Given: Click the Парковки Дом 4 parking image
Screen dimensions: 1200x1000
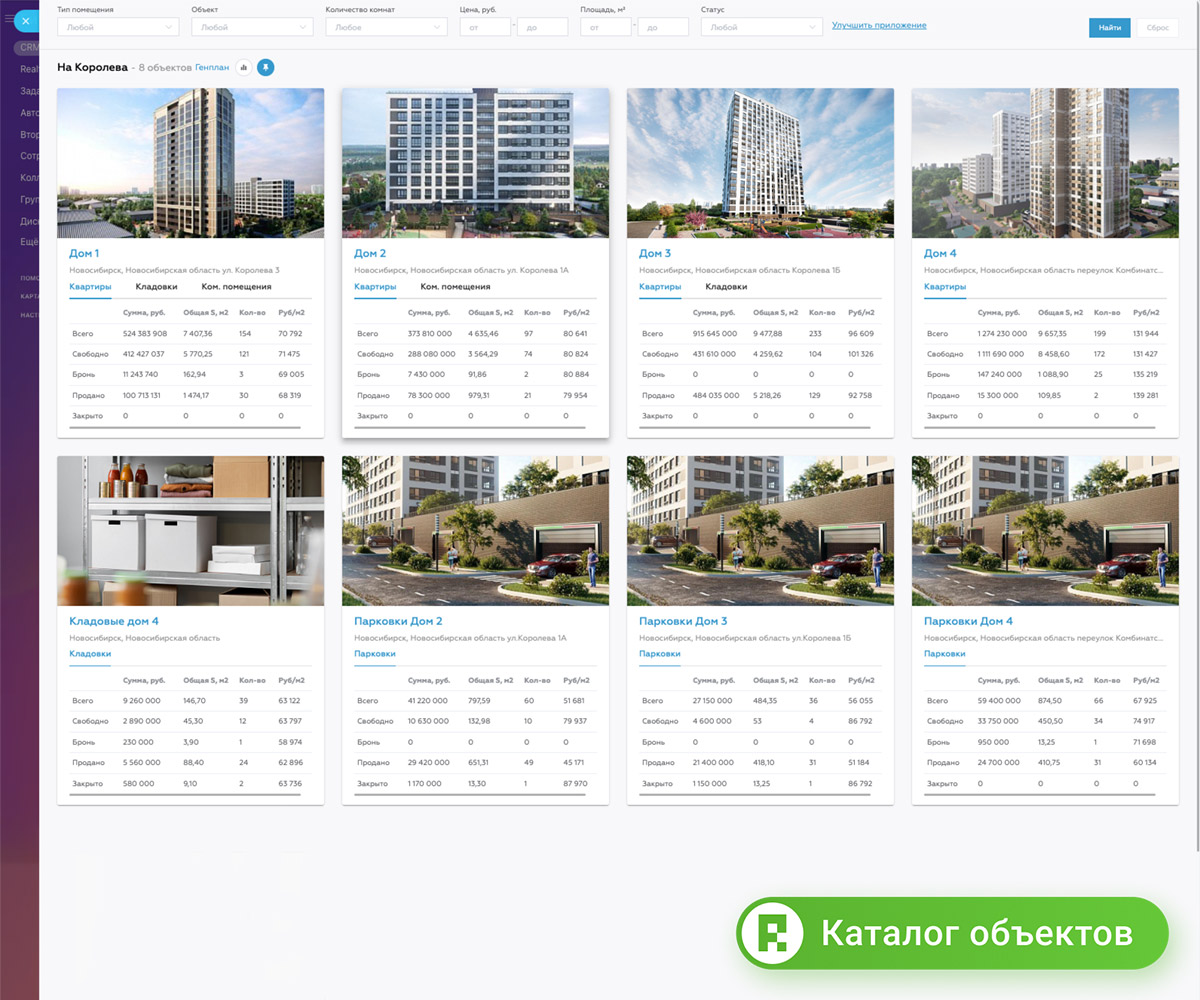Looking at the screenshot, I should [x=1045, y=530].
